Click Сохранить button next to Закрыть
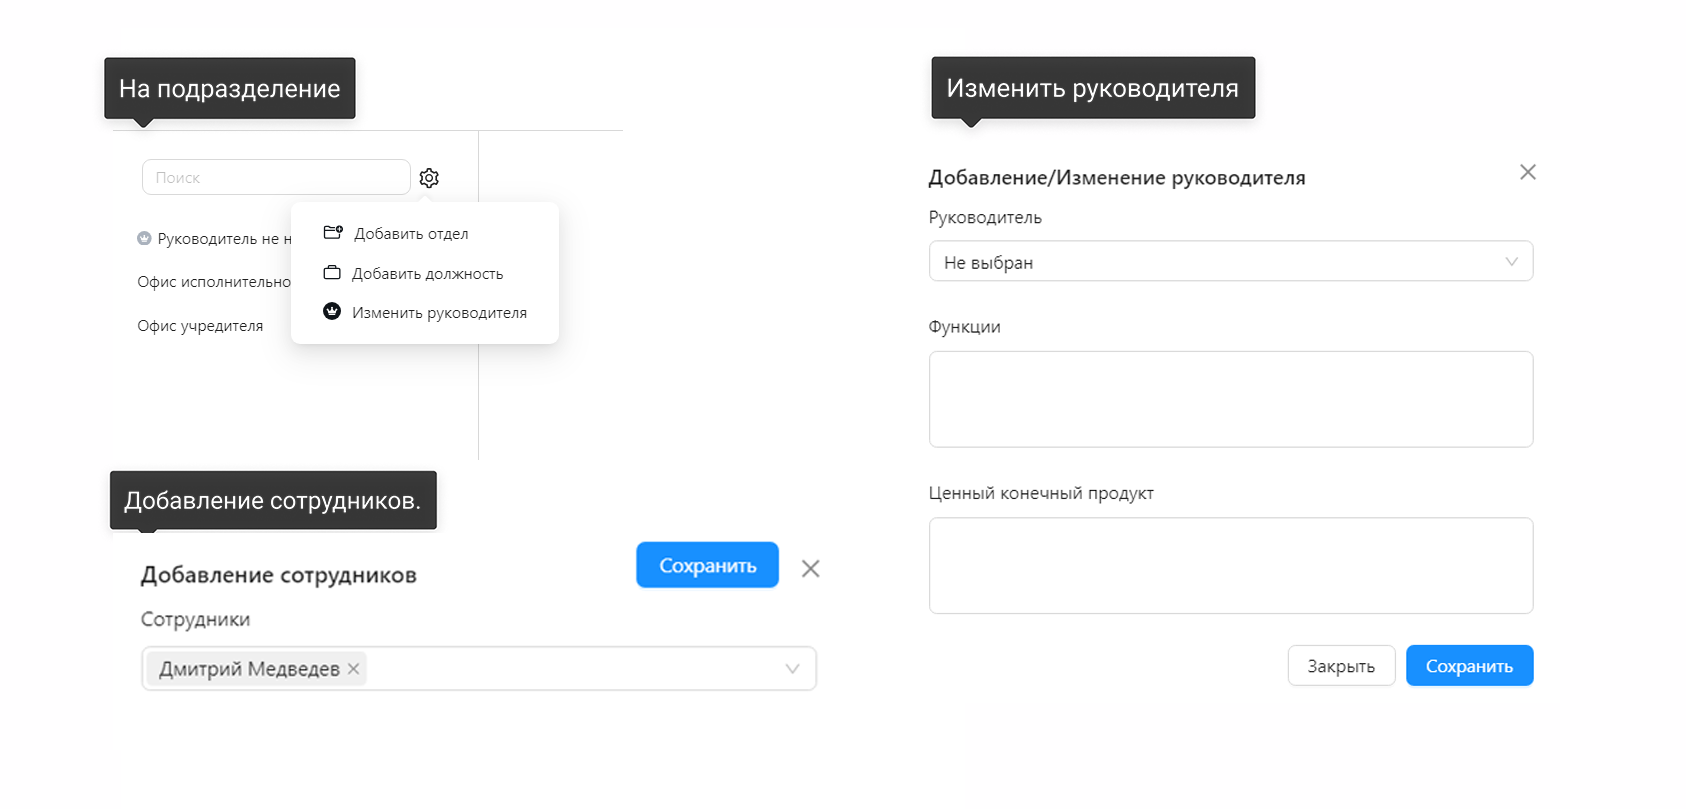 [1469, 666]
